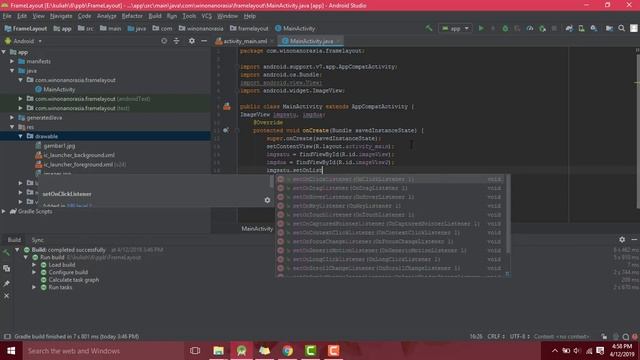
Task: Open the Refactor menu
Action: [132, 16]
